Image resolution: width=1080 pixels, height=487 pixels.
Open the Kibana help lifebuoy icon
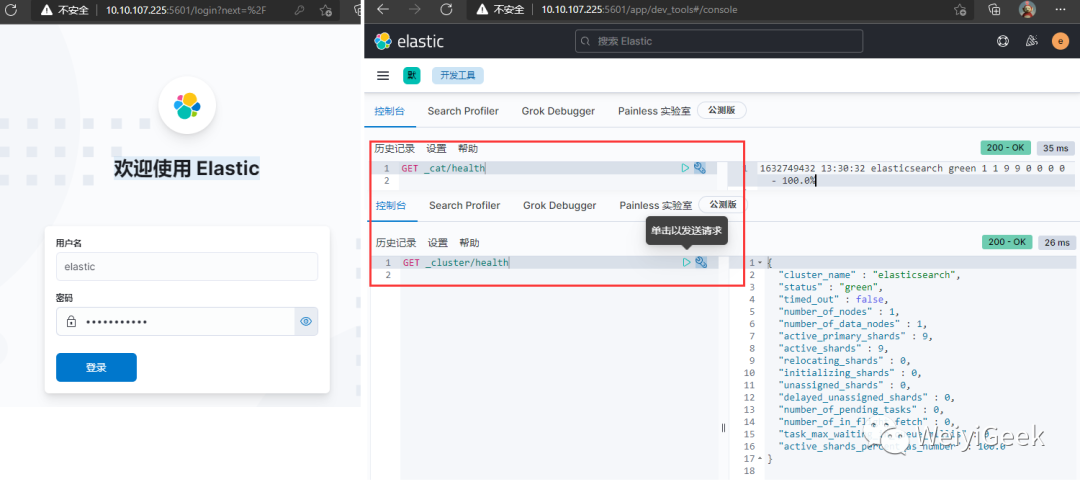tap(1003, 41)
